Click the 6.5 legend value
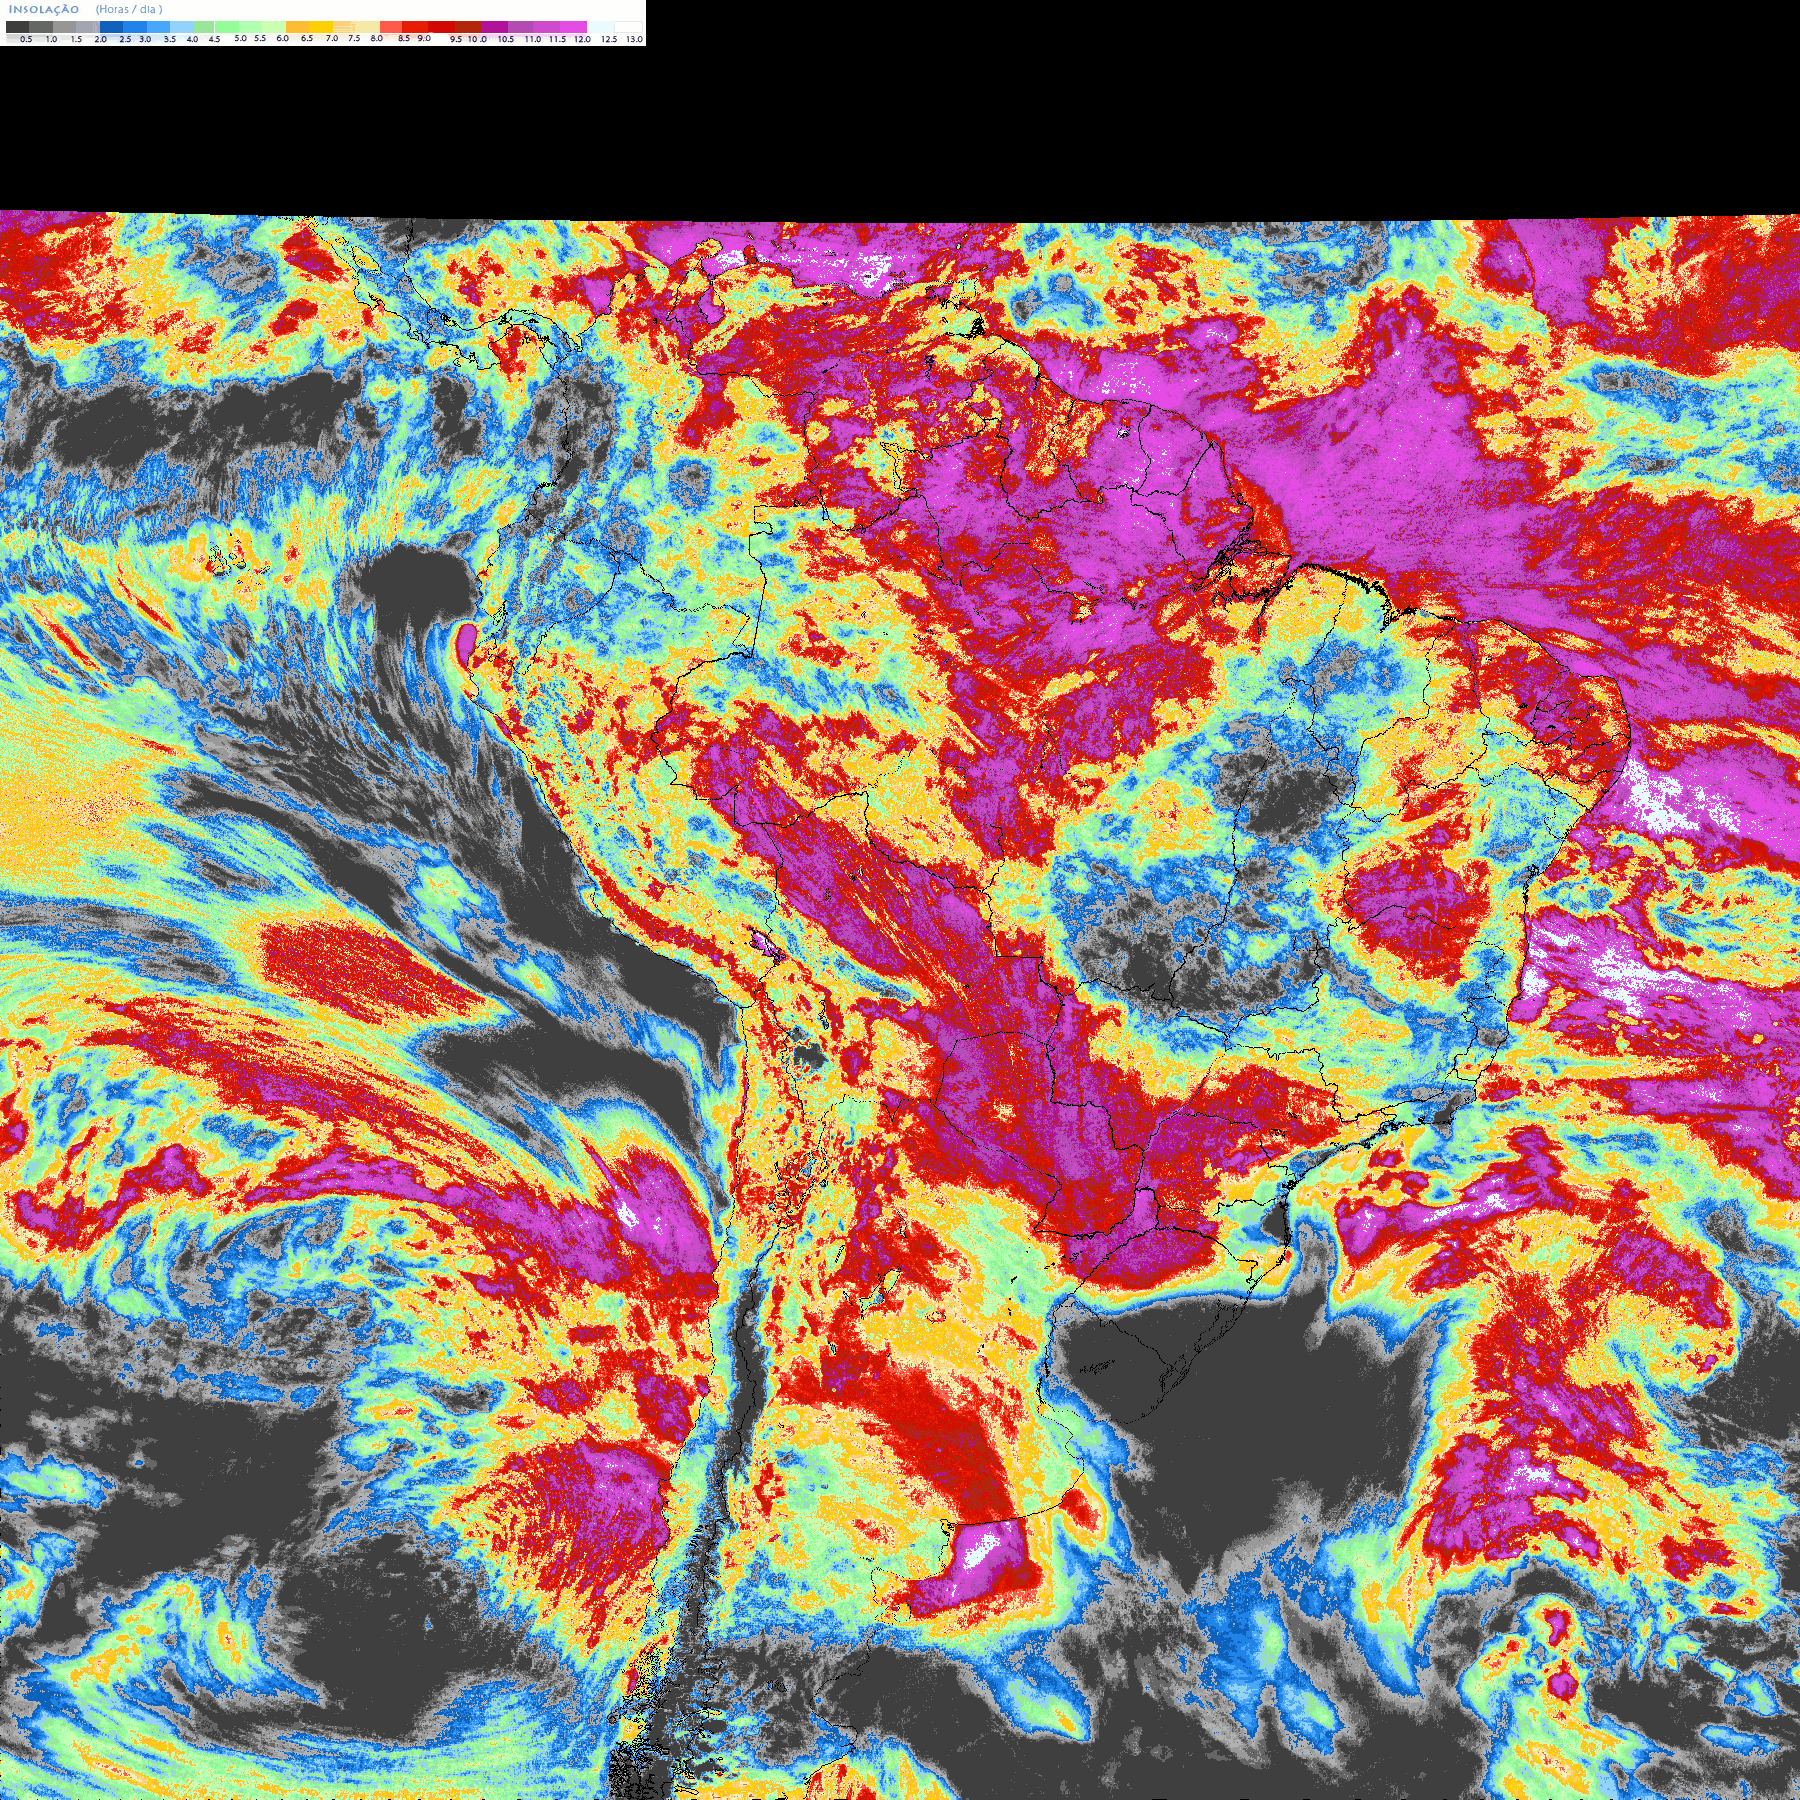Screen dimensions: 1800x1800 click(307, 38)
